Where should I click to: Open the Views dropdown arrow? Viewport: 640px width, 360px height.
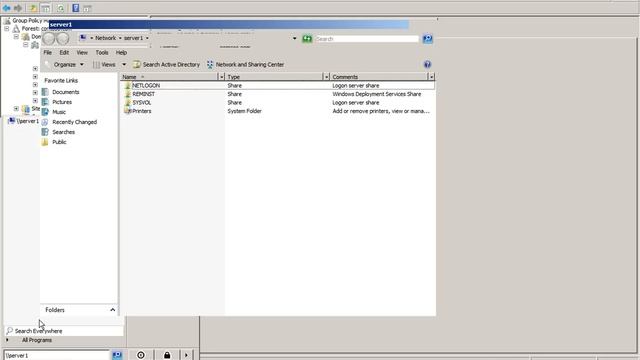[124, 64]
